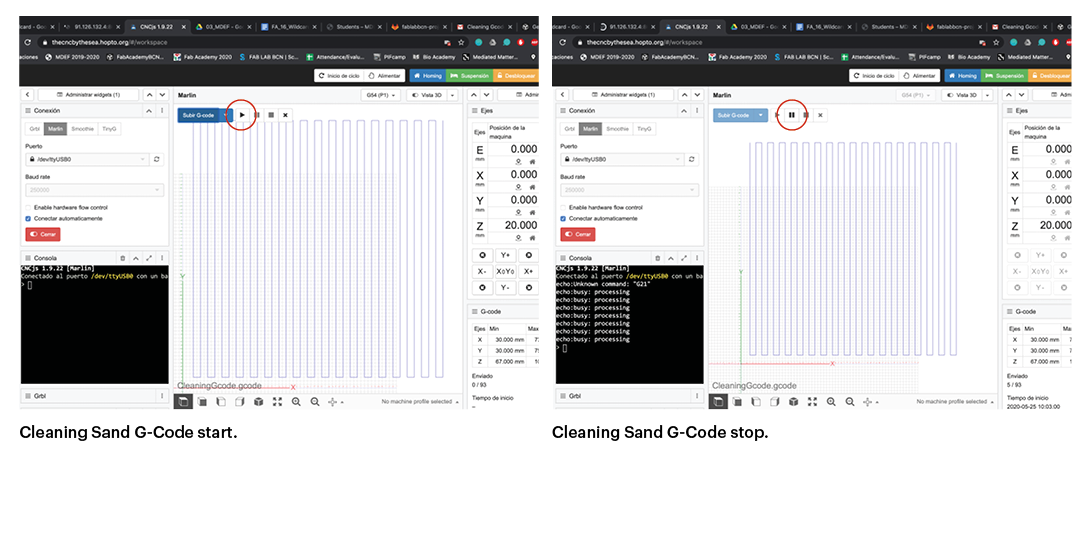Open MDEF 2019-2020 bookmark in left screenshot

[x=73, y=57]
